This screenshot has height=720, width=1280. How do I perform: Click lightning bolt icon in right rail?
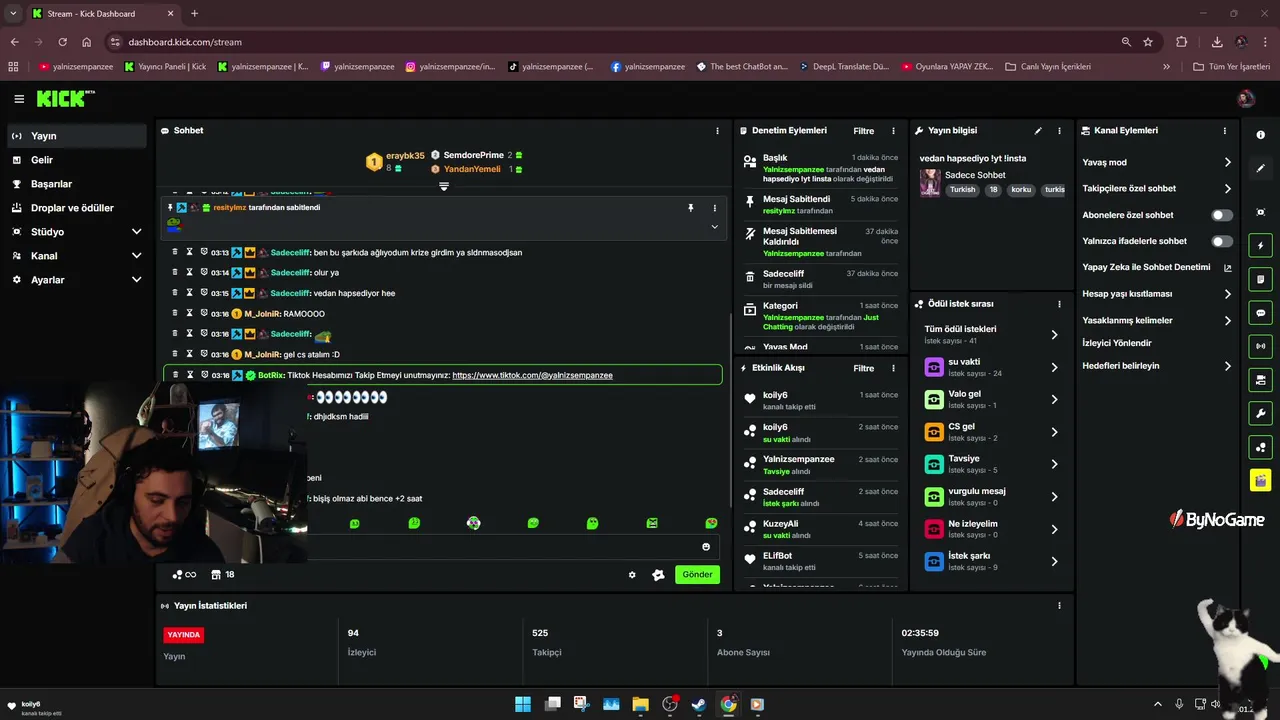click(x=1260, y=246)
